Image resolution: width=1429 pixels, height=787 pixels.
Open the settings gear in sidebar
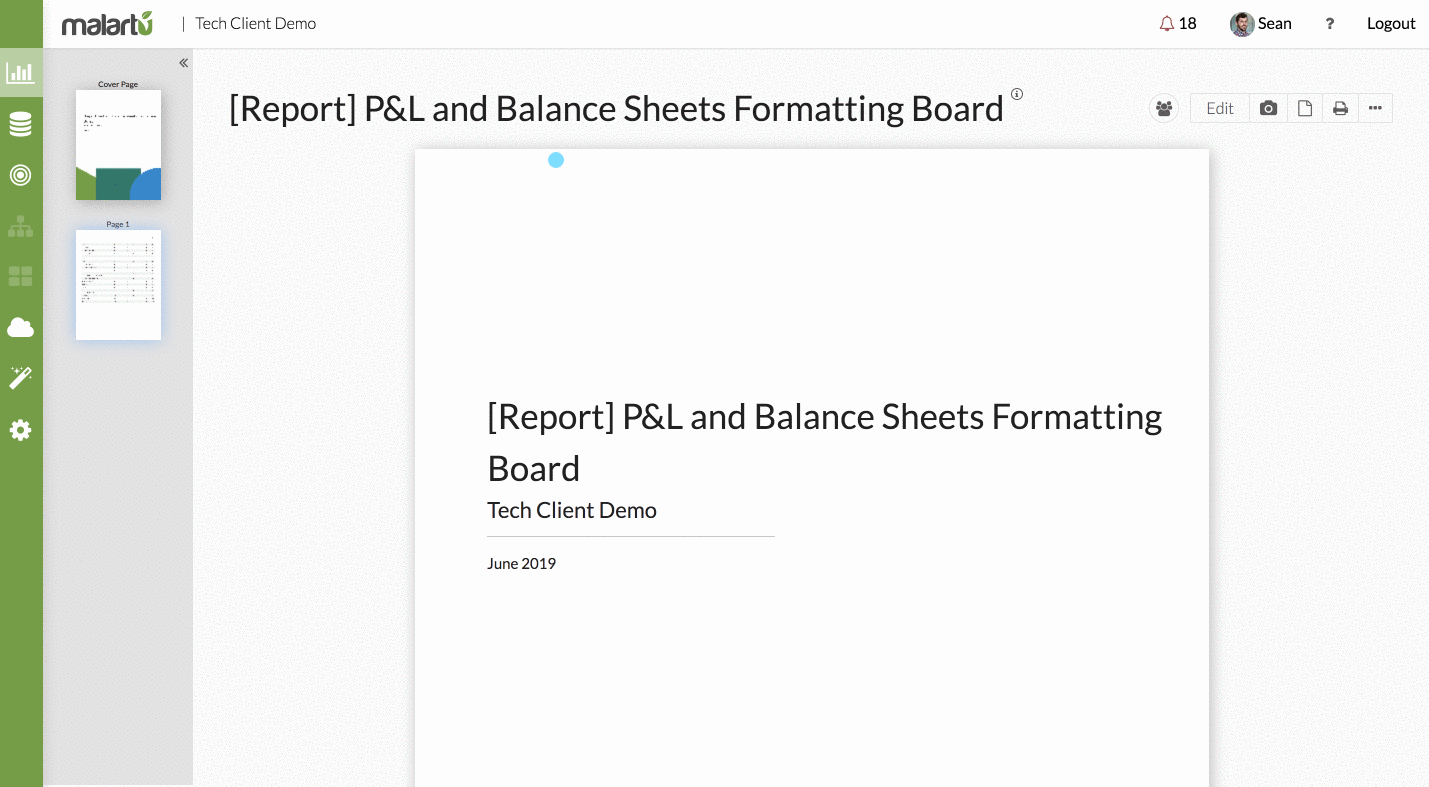tap(20, 430)
